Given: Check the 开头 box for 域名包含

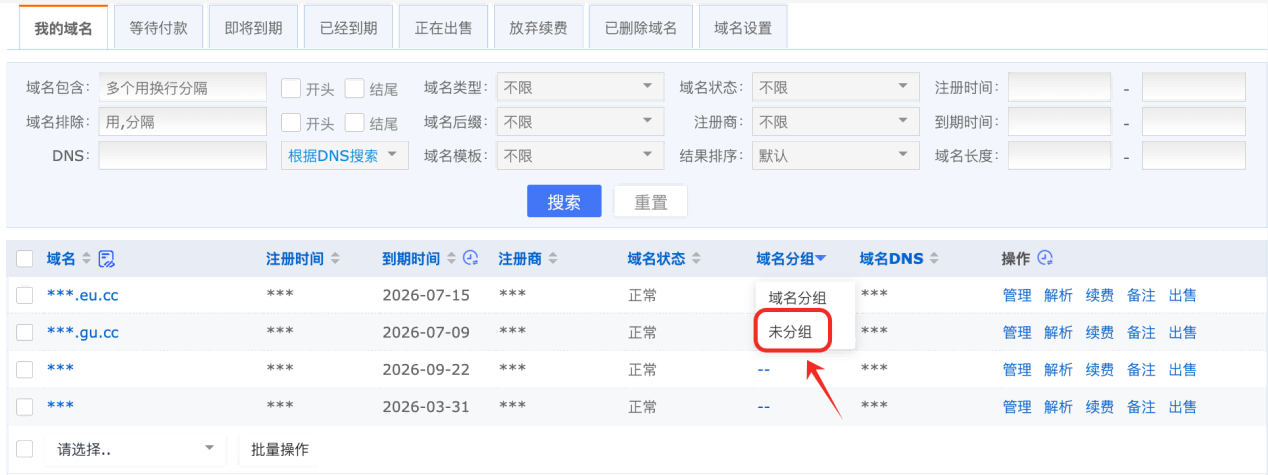Looking at the screenshot, I should [x=291, y=88].
